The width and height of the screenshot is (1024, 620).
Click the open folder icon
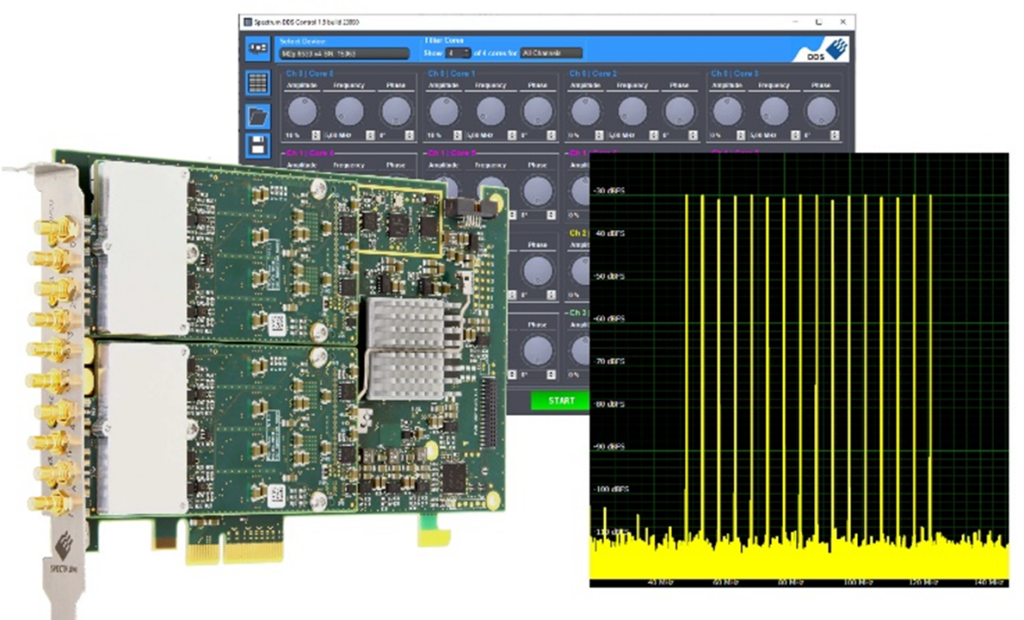tap(257, 116)
